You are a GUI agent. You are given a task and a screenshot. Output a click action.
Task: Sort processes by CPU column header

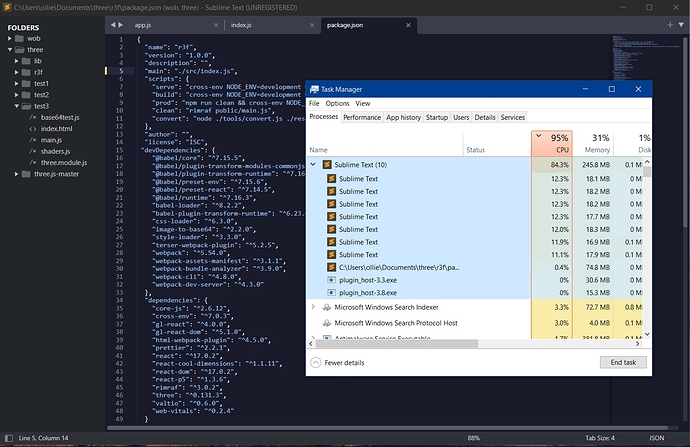tap(552, 143)
